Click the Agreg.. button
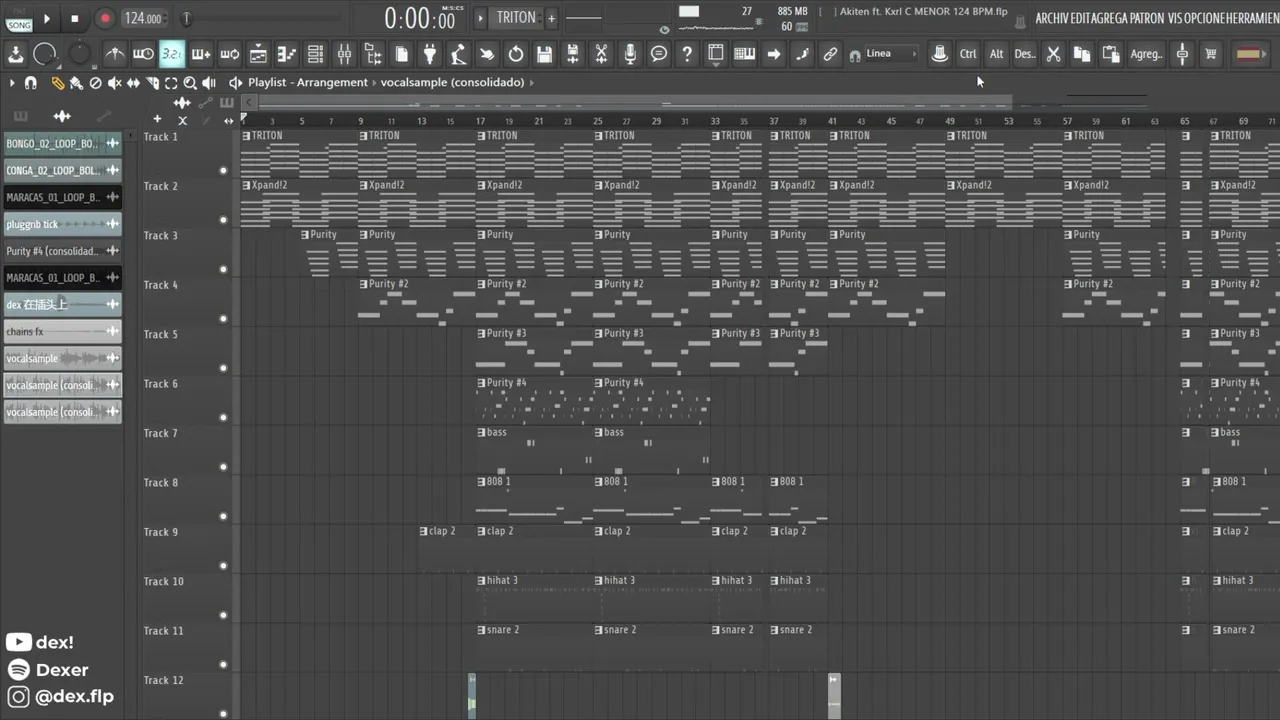The height and width of the screenshot is (720, 1280). pos(1146,54)
